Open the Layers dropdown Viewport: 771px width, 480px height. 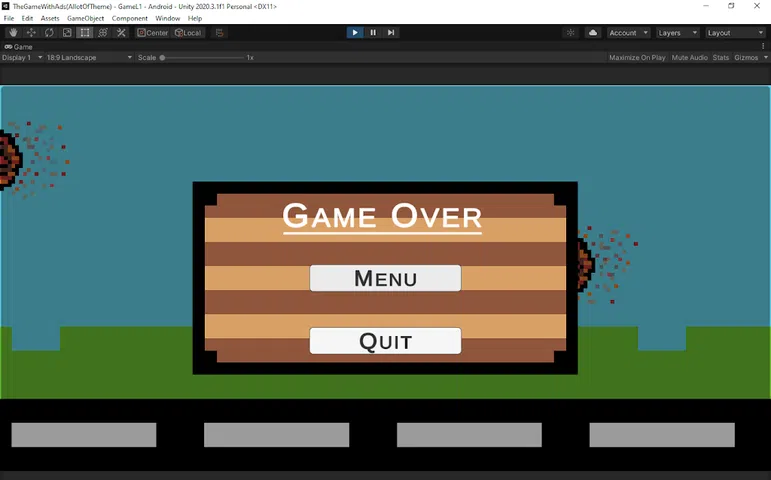pos(677,33)
